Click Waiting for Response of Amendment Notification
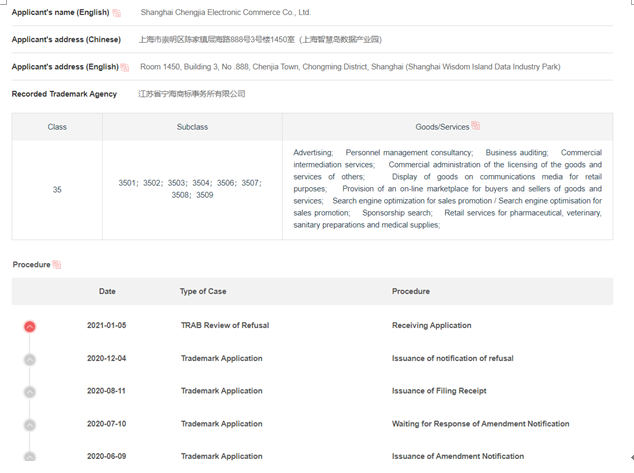 pos(480,424)
